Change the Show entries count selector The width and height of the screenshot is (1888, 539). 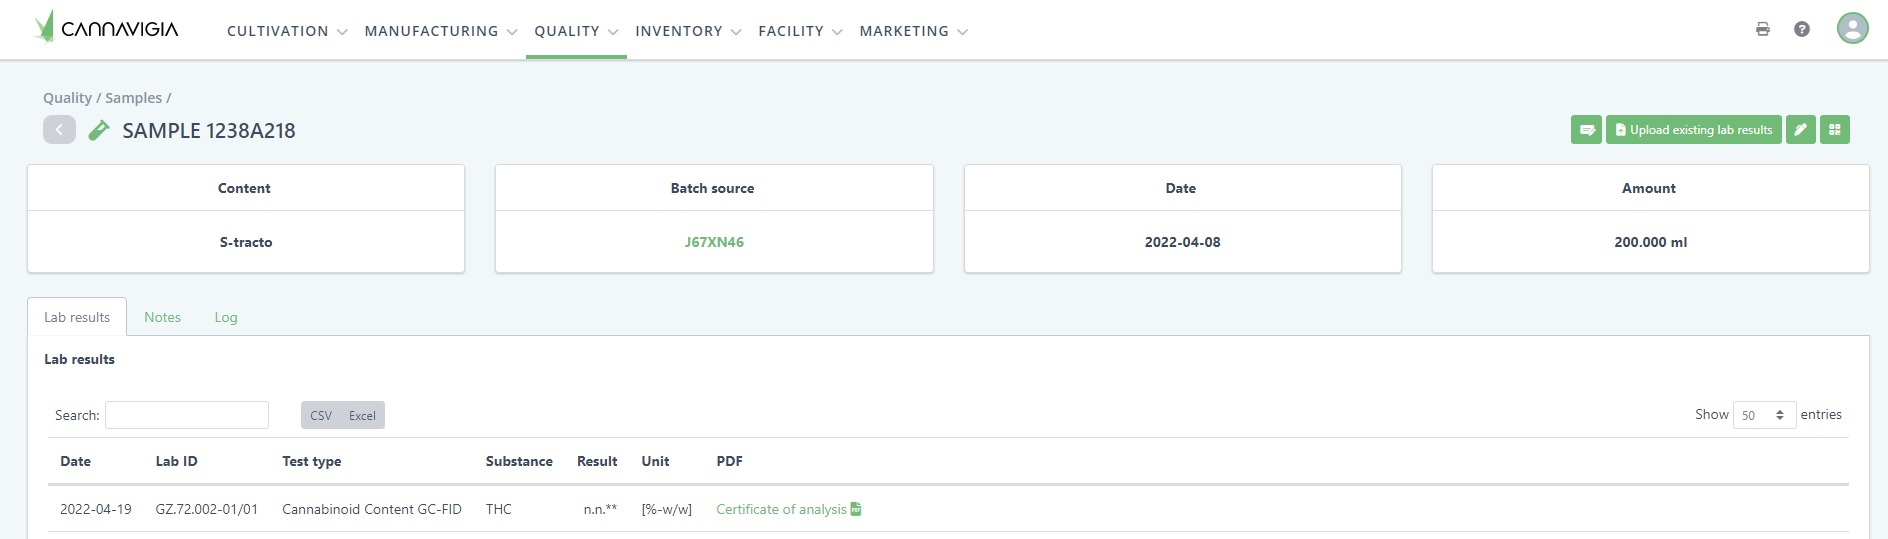[x=1764, y=415]
